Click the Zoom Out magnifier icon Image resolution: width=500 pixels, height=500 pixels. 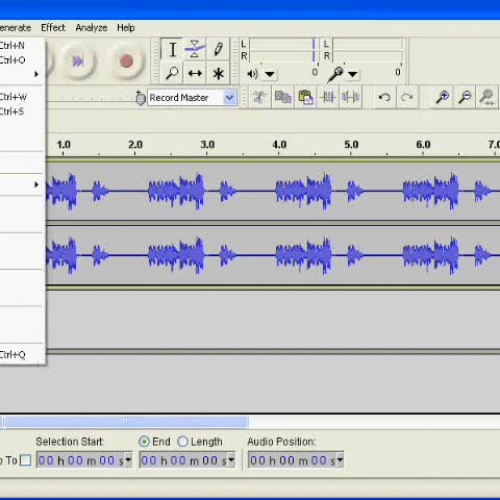point(465,97)
